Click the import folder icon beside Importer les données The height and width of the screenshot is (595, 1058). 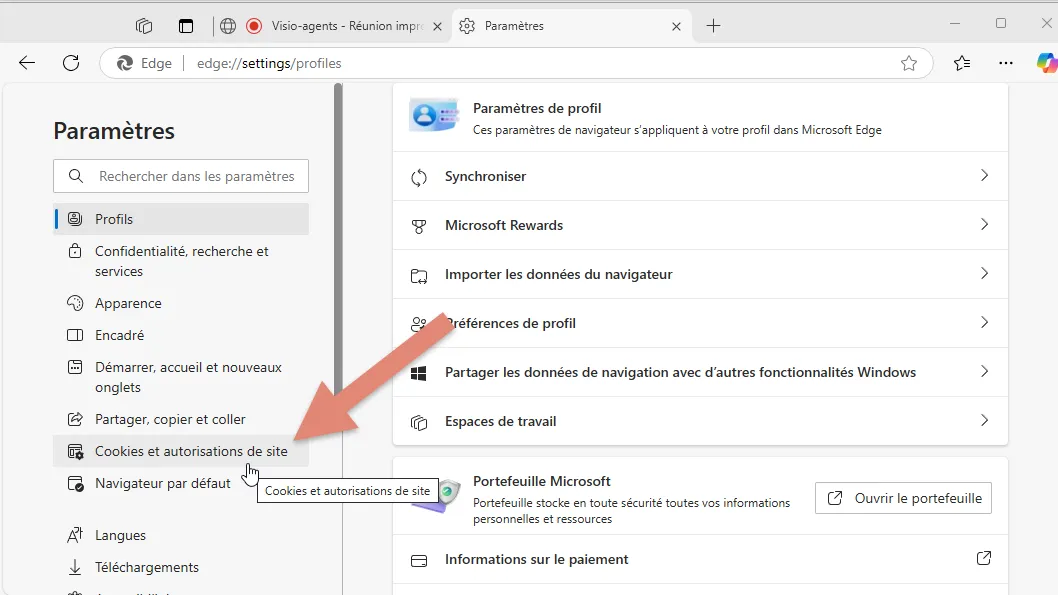click(419, 276)
